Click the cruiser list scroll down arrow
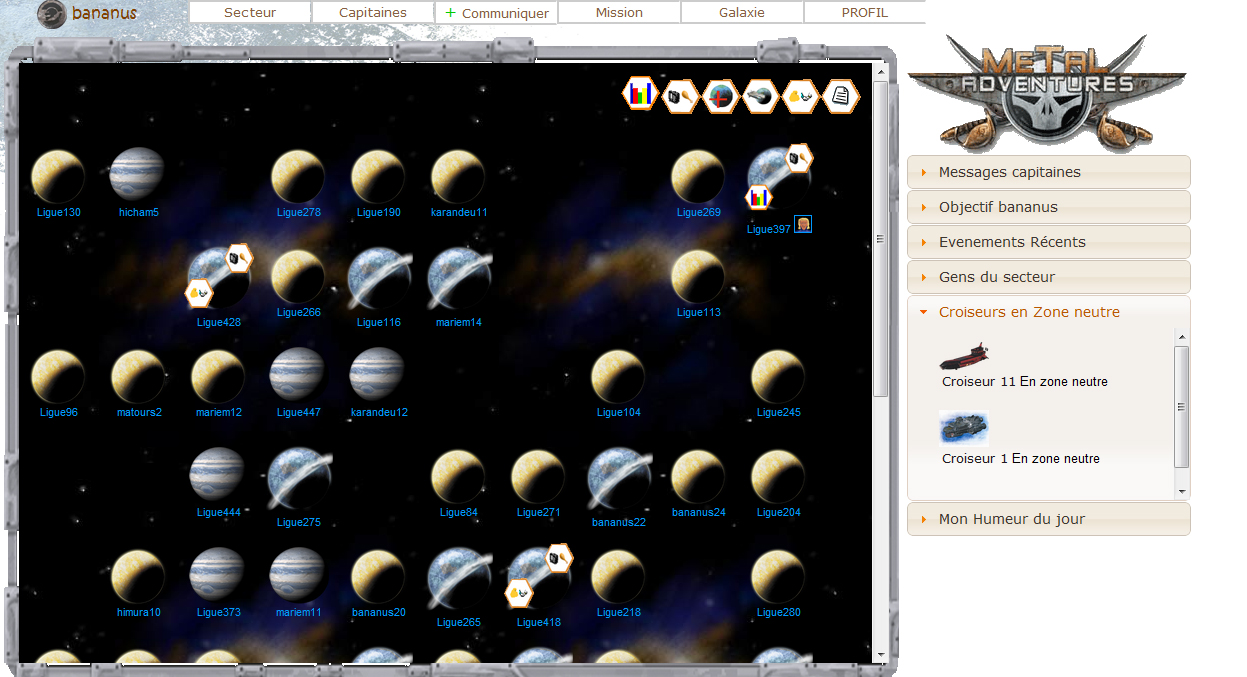 click(x=1181, y=491)
